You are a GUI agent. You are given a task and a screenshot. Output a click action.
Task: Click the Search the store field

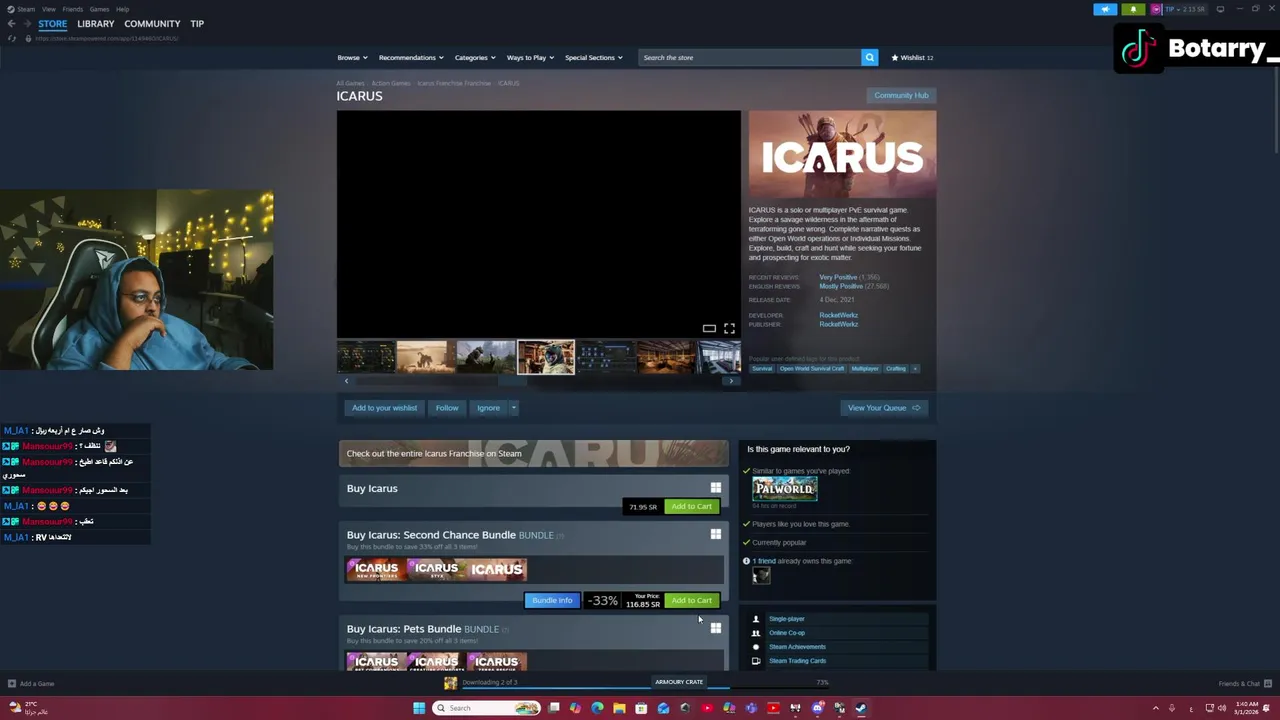(749, 58)
